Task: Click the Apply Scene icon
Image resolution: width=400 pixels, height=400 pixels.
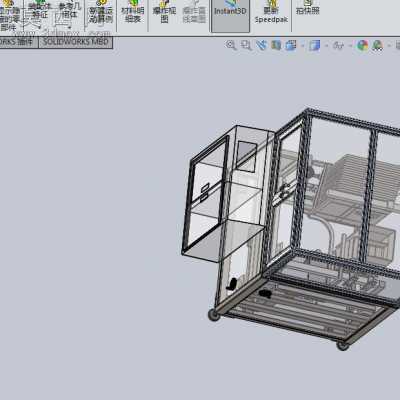Action: [378, 45]
